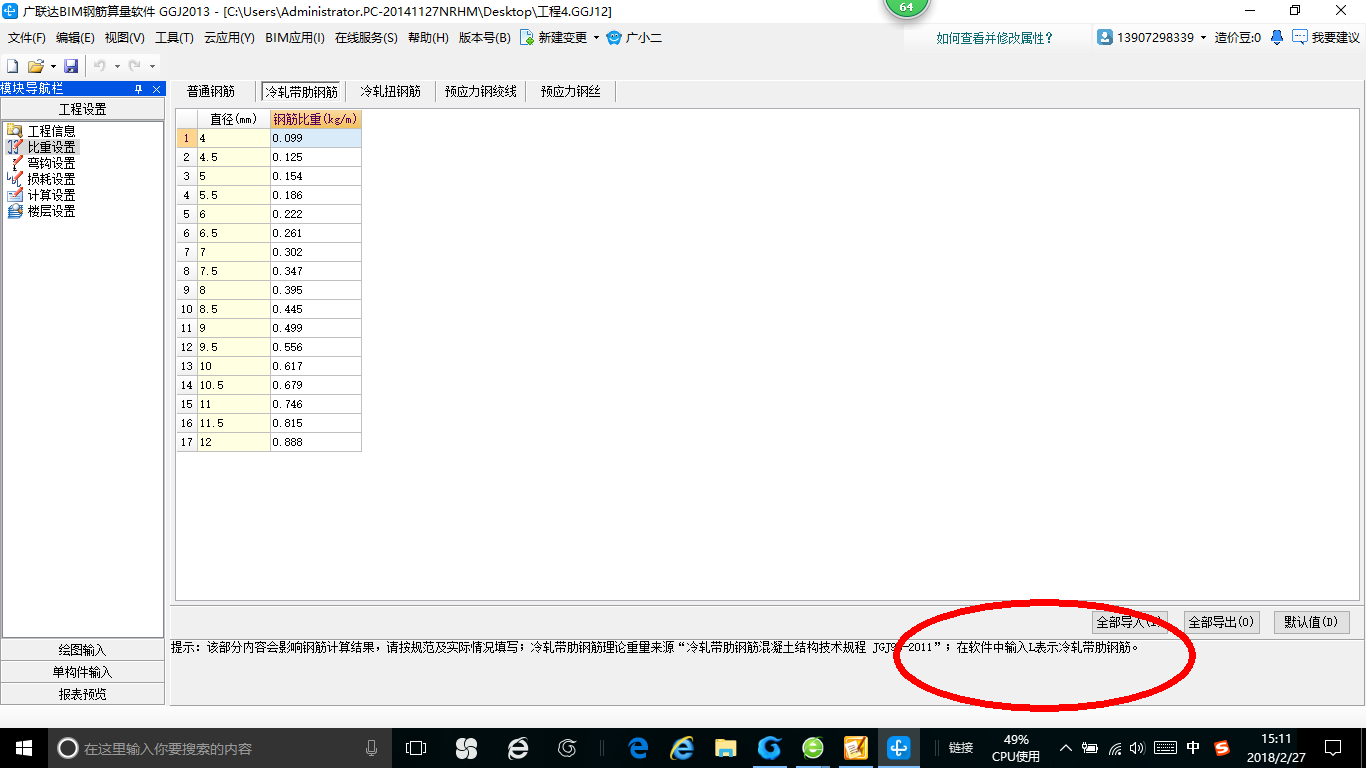
Task: Click the user account avatar icon
Action: [1105, 37]
